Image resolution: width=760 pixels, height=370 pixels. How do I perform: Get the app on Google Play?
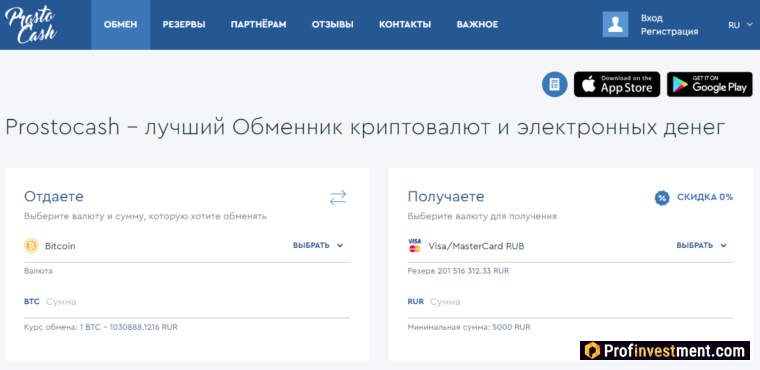click(x=710, y=84)
